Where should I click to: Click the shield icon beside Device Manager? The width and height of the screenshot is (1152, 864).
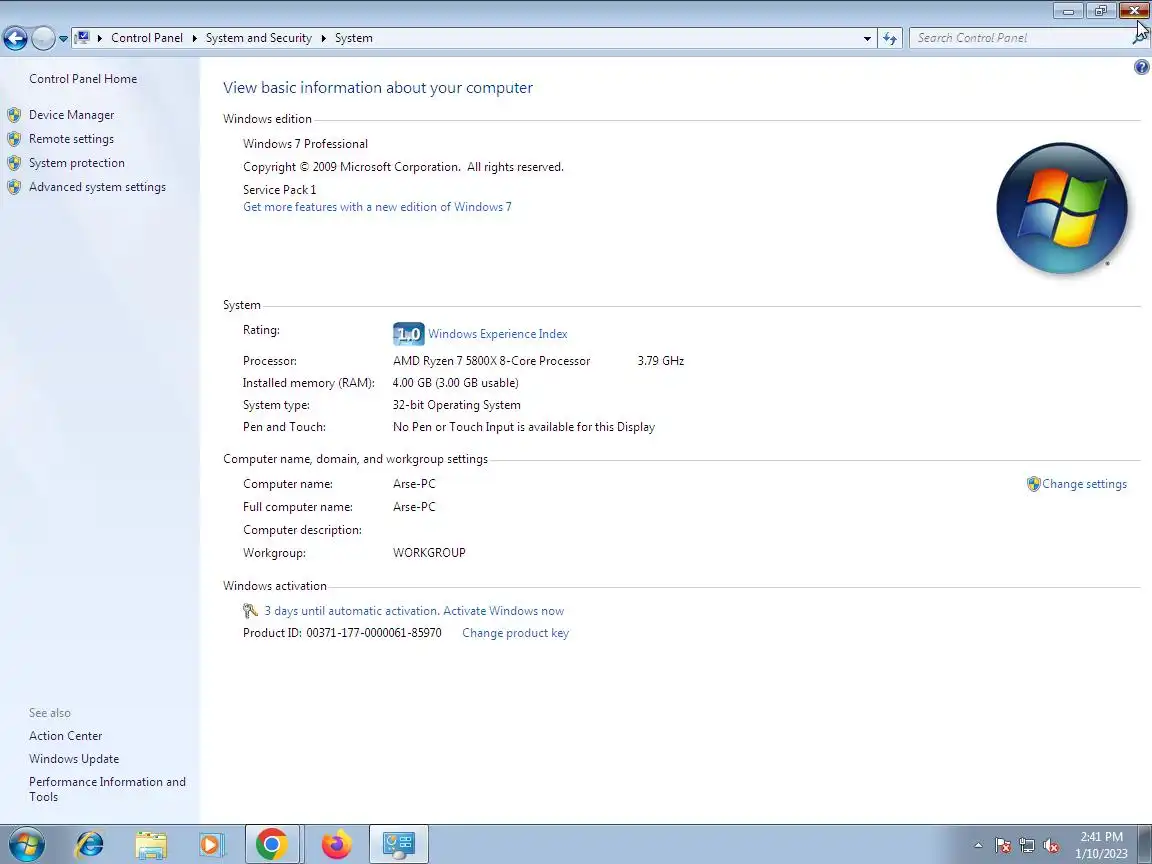(14, 115)
